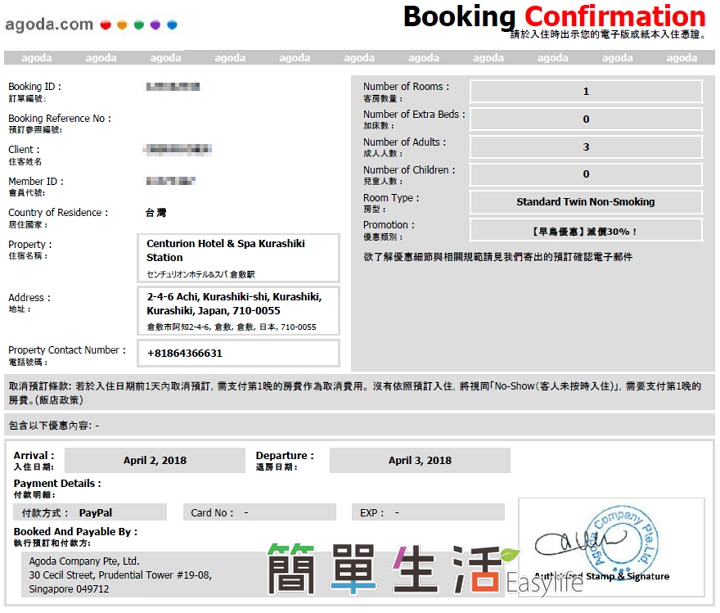
Task: Click the blue dot in agoda logo
Action: 172,25
